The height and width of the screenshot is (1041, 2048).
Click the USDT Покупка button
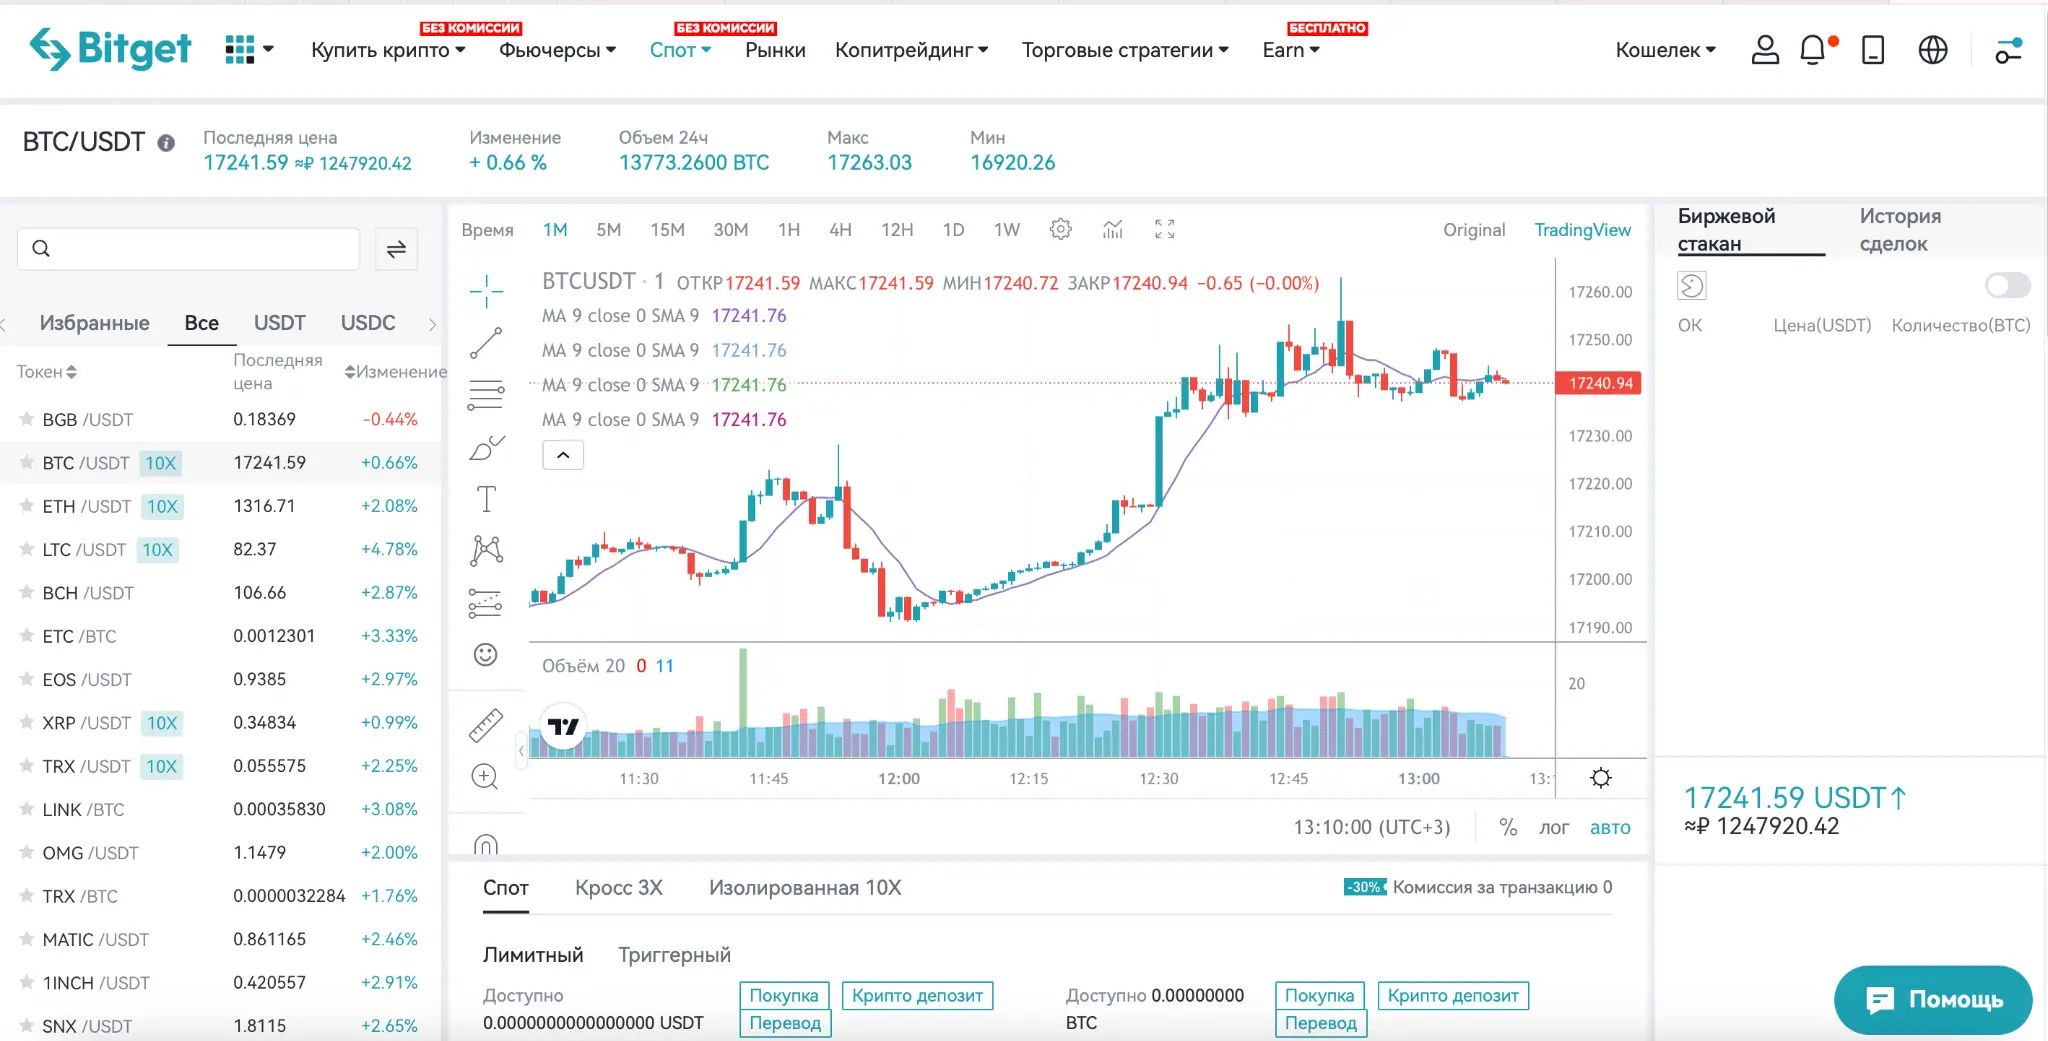tap(784, 995)
